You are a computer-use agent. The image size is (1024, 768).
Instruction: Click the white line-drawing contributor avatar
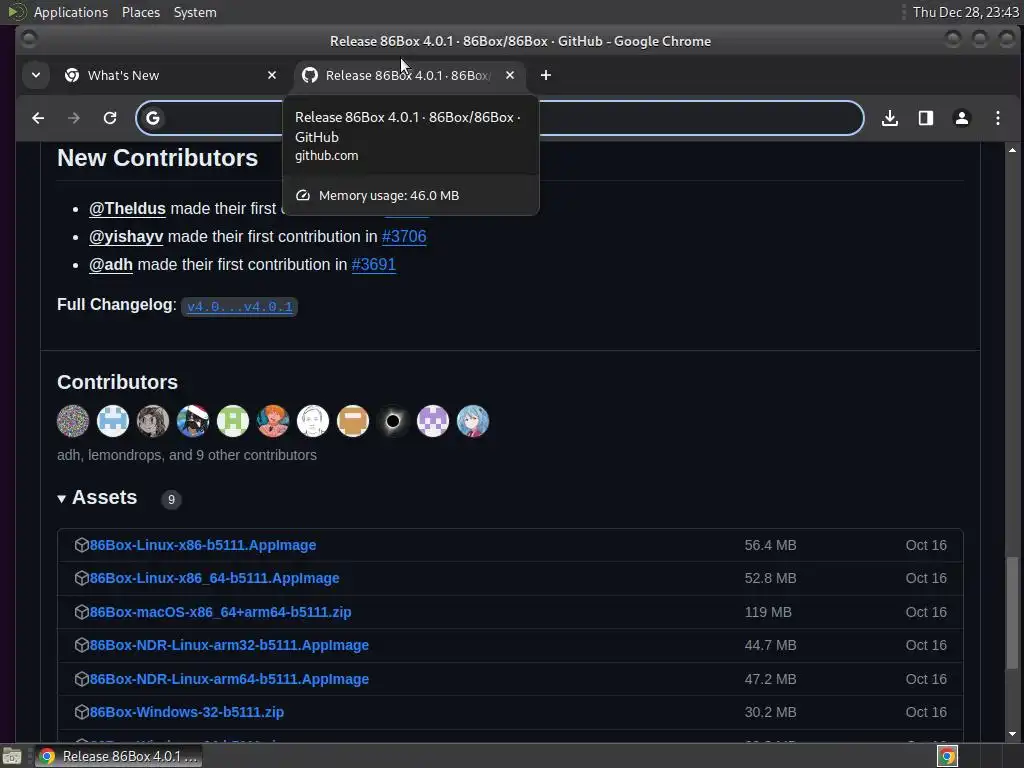point(313,421)
